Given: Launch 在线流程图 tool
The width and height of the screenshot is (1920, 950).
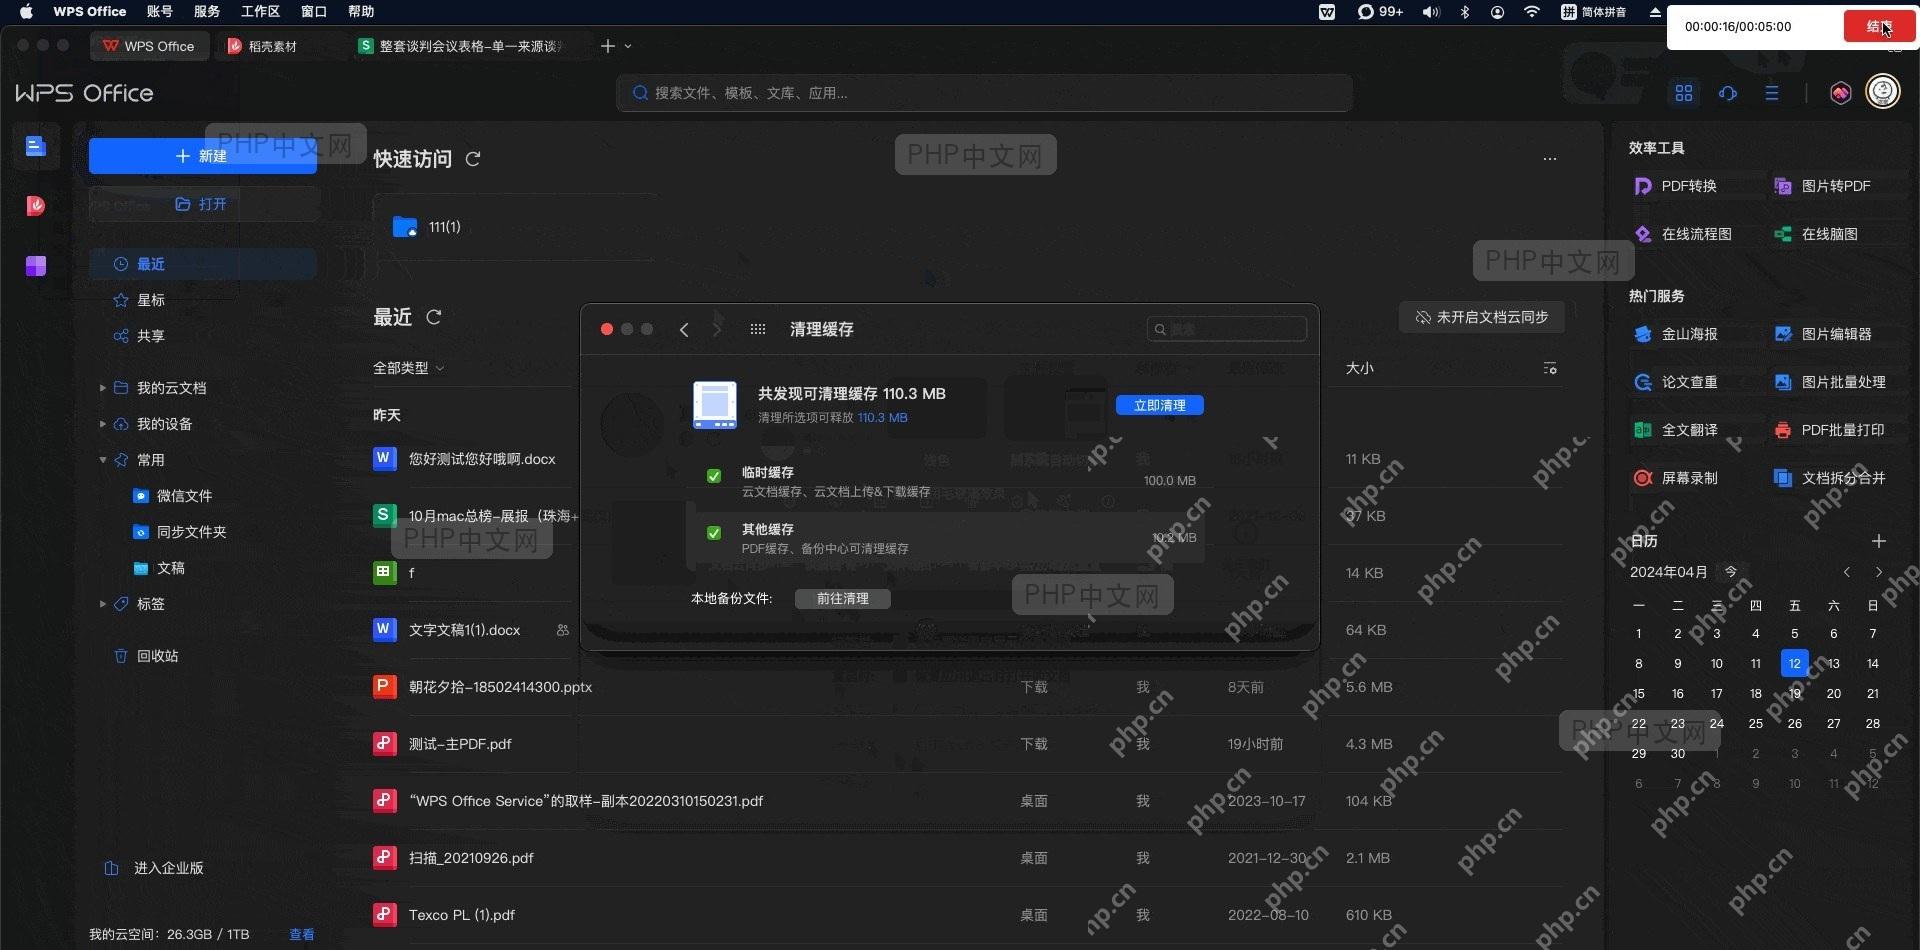Looking at the screenshot, I should click(x=1683, y=234).
